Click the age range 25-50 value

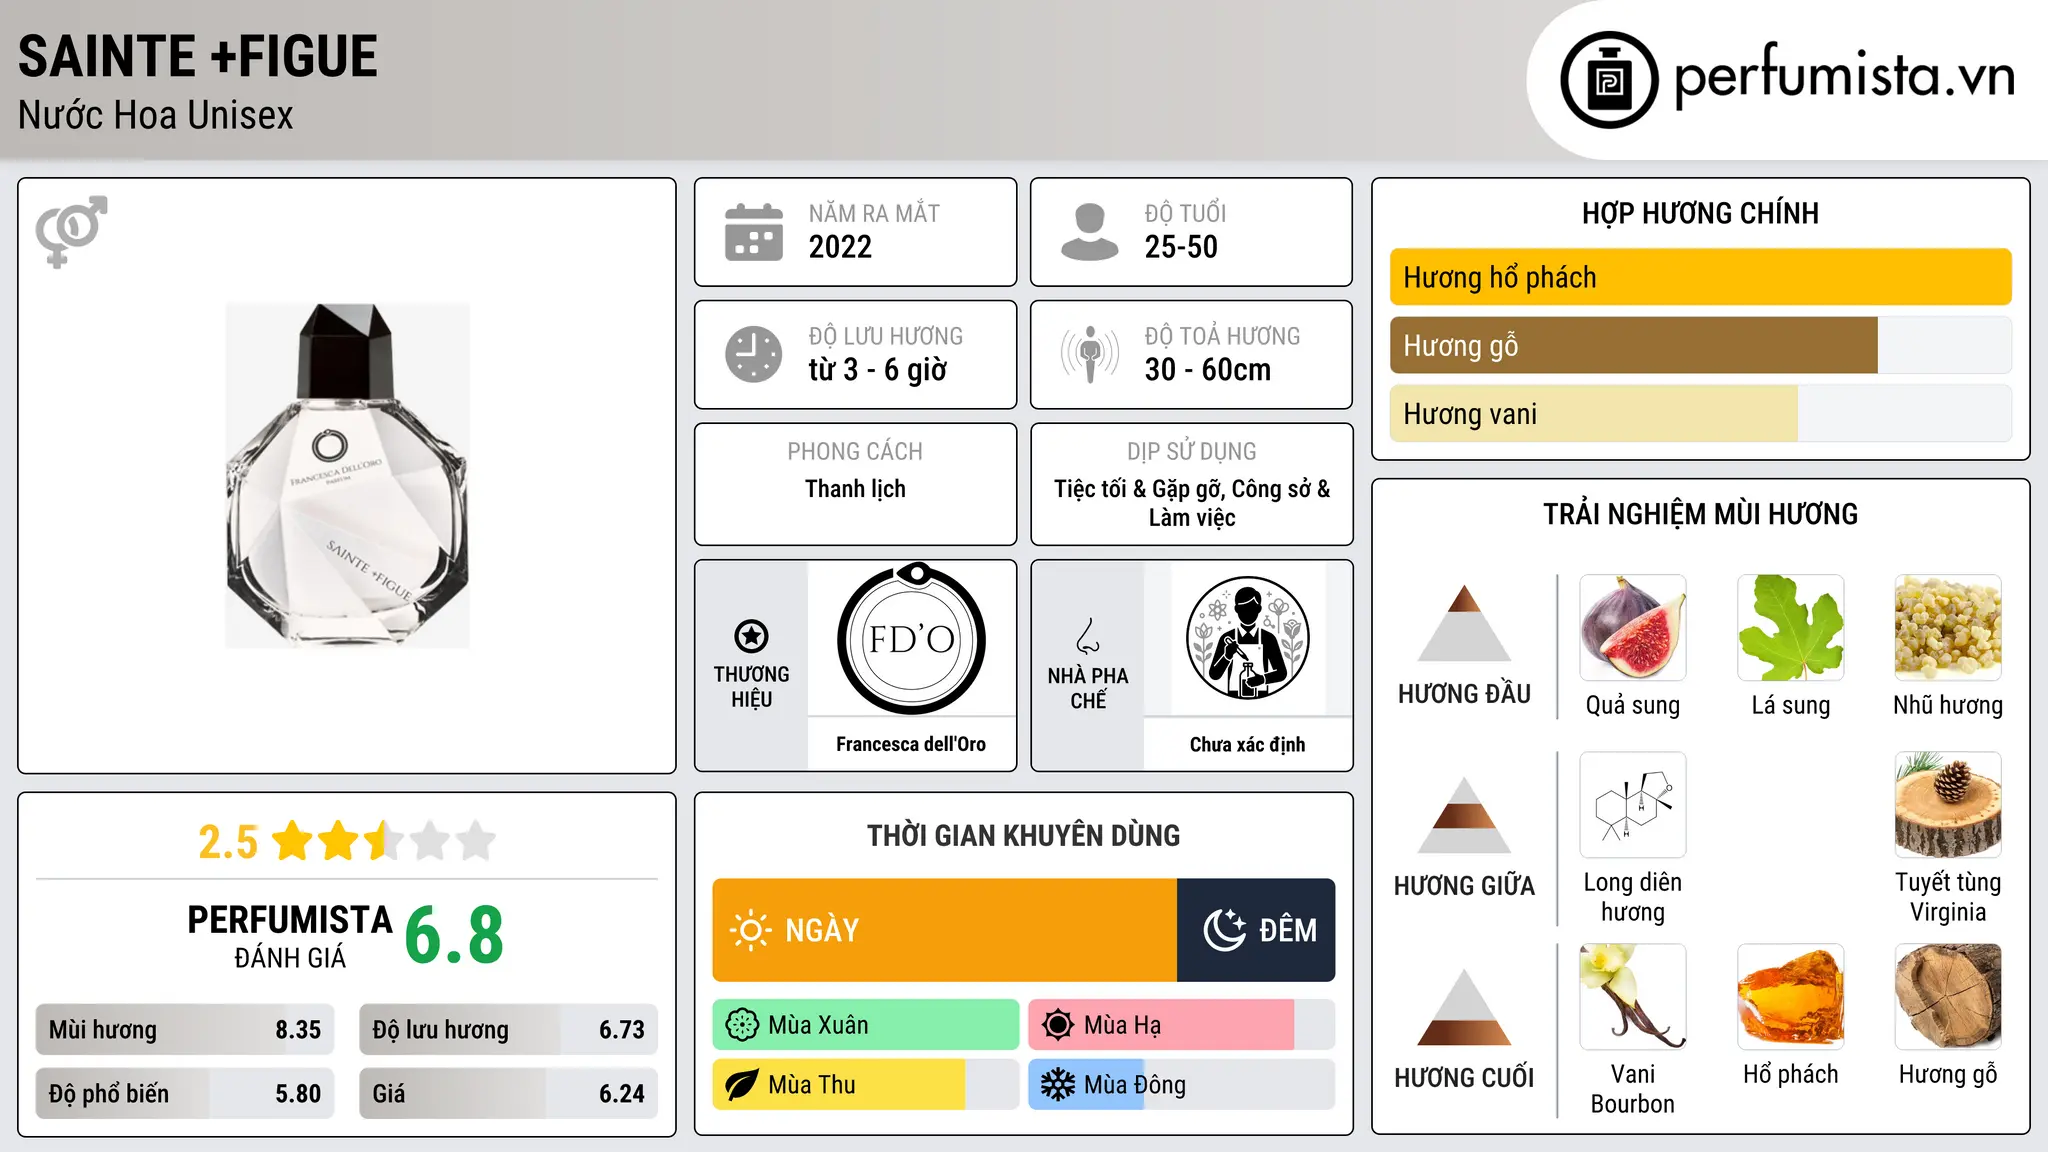click(x=1181, y=247)
